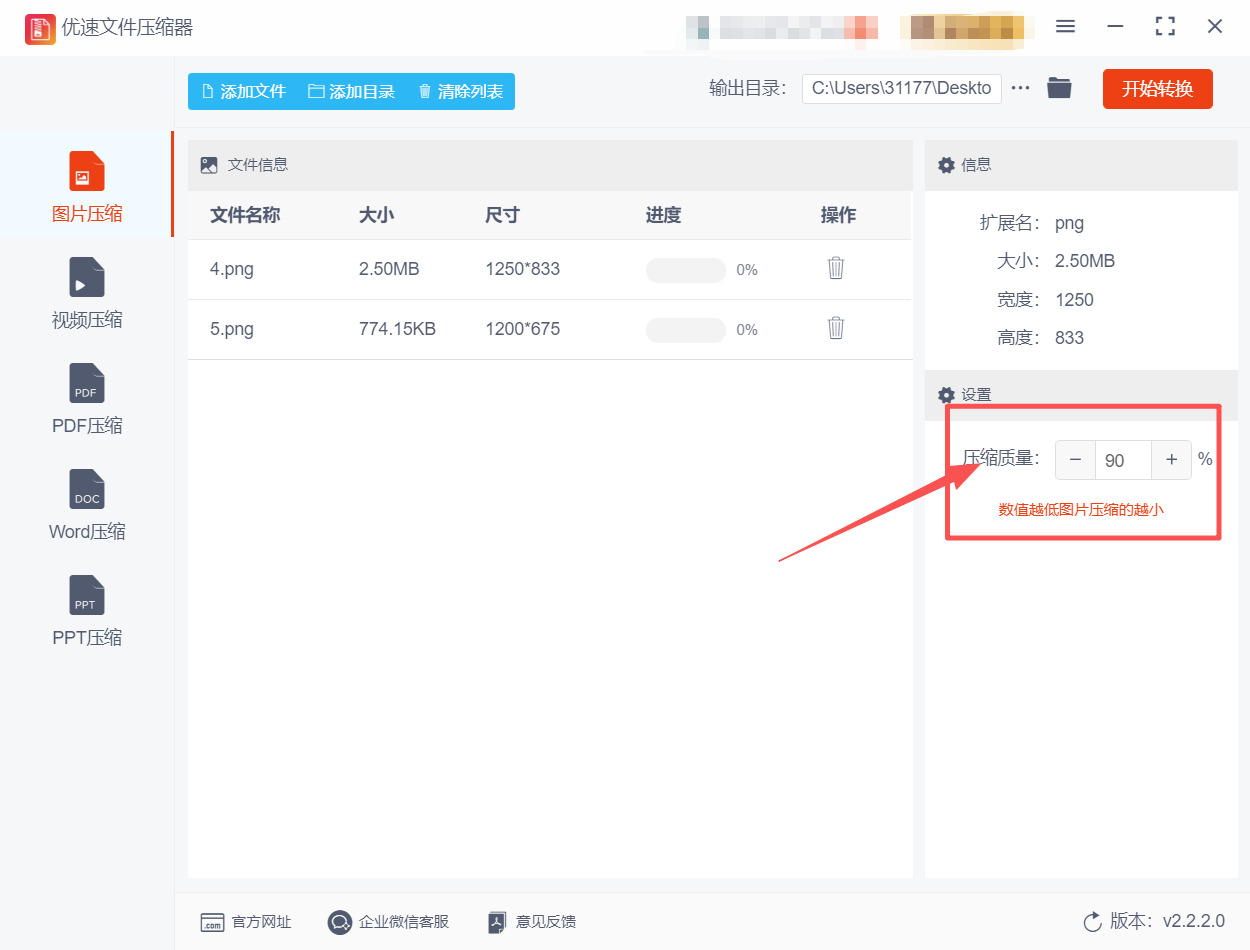
Task: Open 企业微信客服 customer service link
Action: coord(388,922)
